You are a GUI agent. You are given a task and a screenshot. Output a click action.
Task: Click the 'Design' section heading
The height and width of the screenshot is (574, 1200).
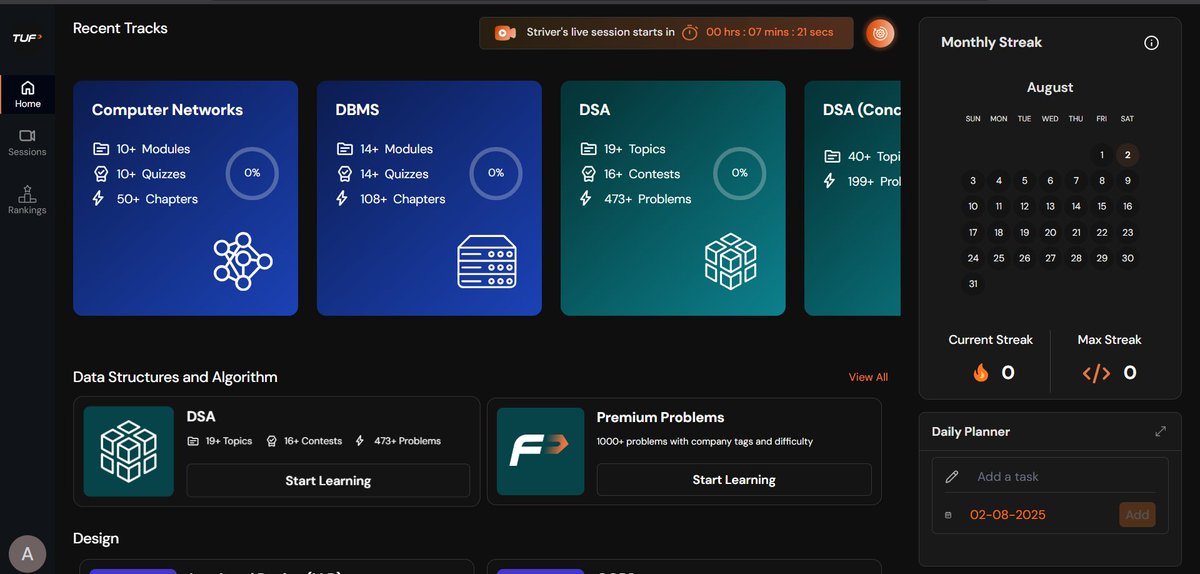click(x=96, y=538)
